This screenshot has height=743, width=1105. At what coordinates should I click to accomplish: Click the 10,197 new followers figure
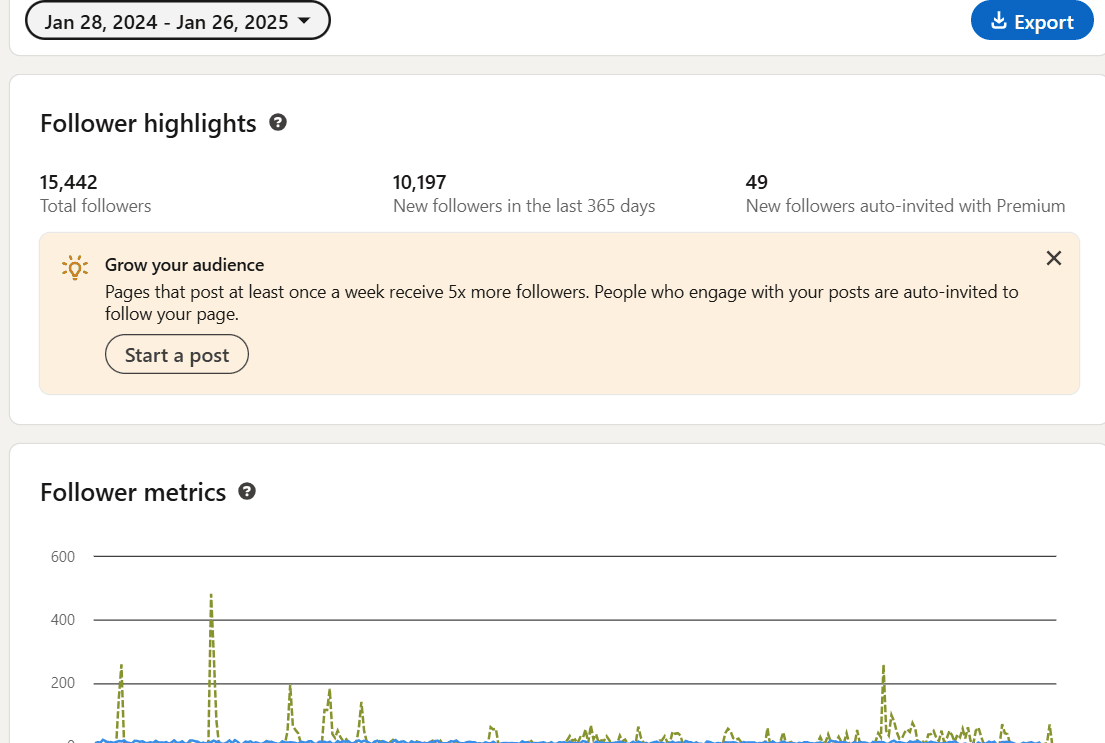click(x=419, y=182)
